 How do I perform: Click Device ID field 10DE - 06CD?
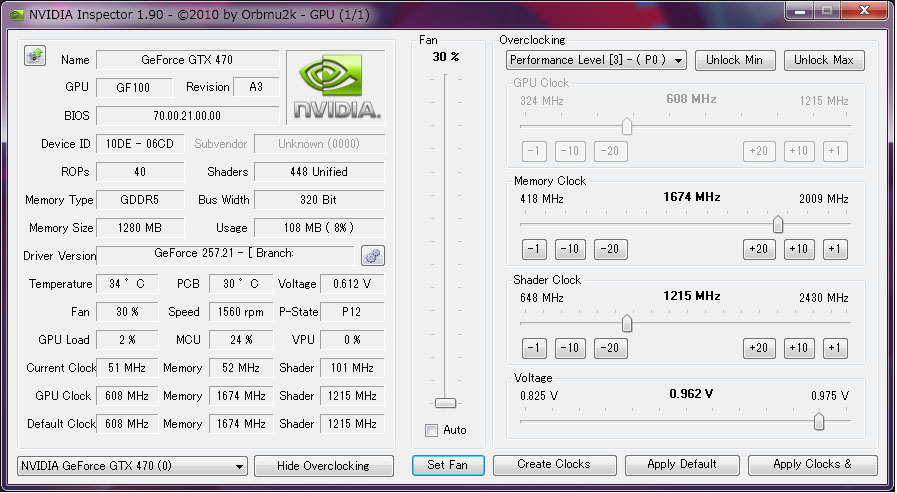(140, 144)
